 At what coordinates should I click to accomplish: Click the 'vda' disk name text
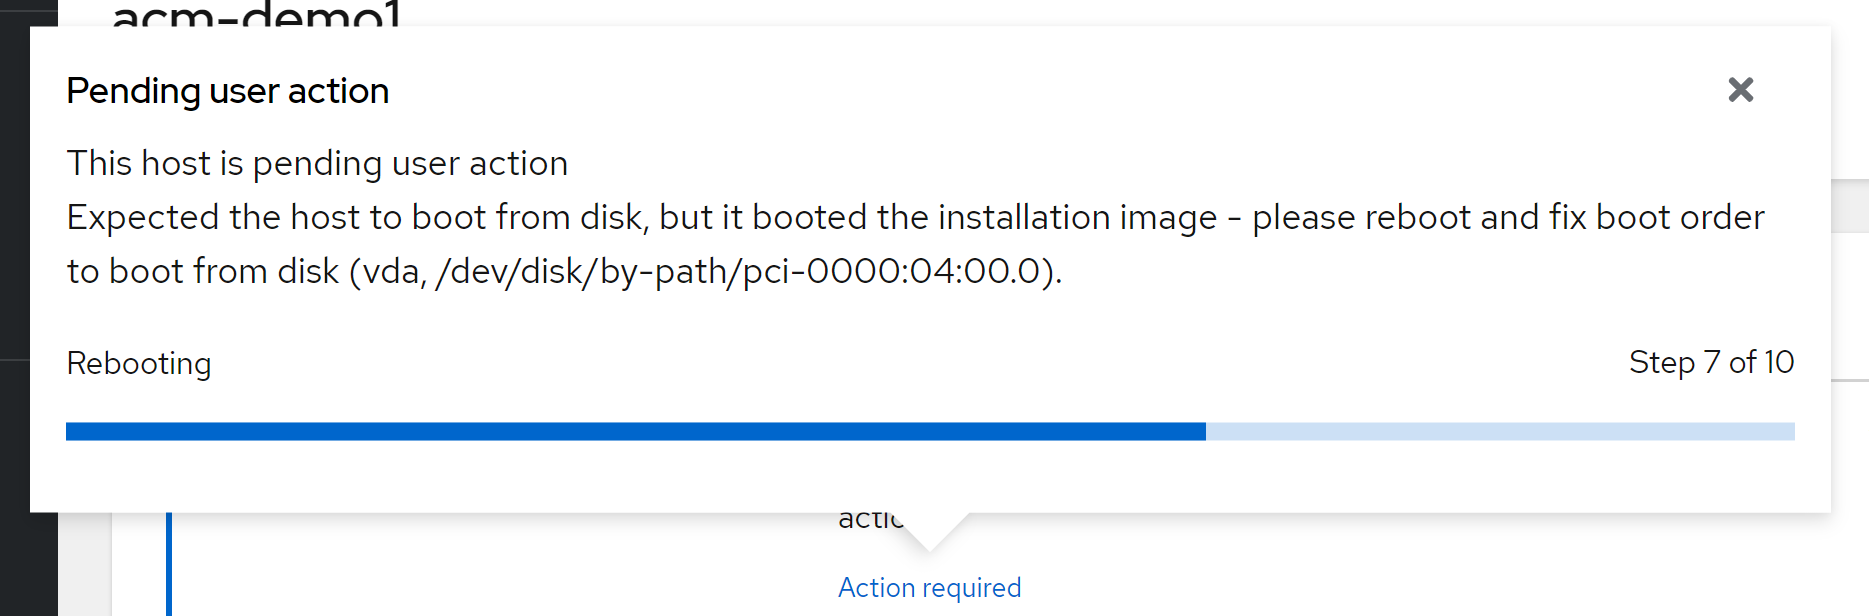coord(391,271)
